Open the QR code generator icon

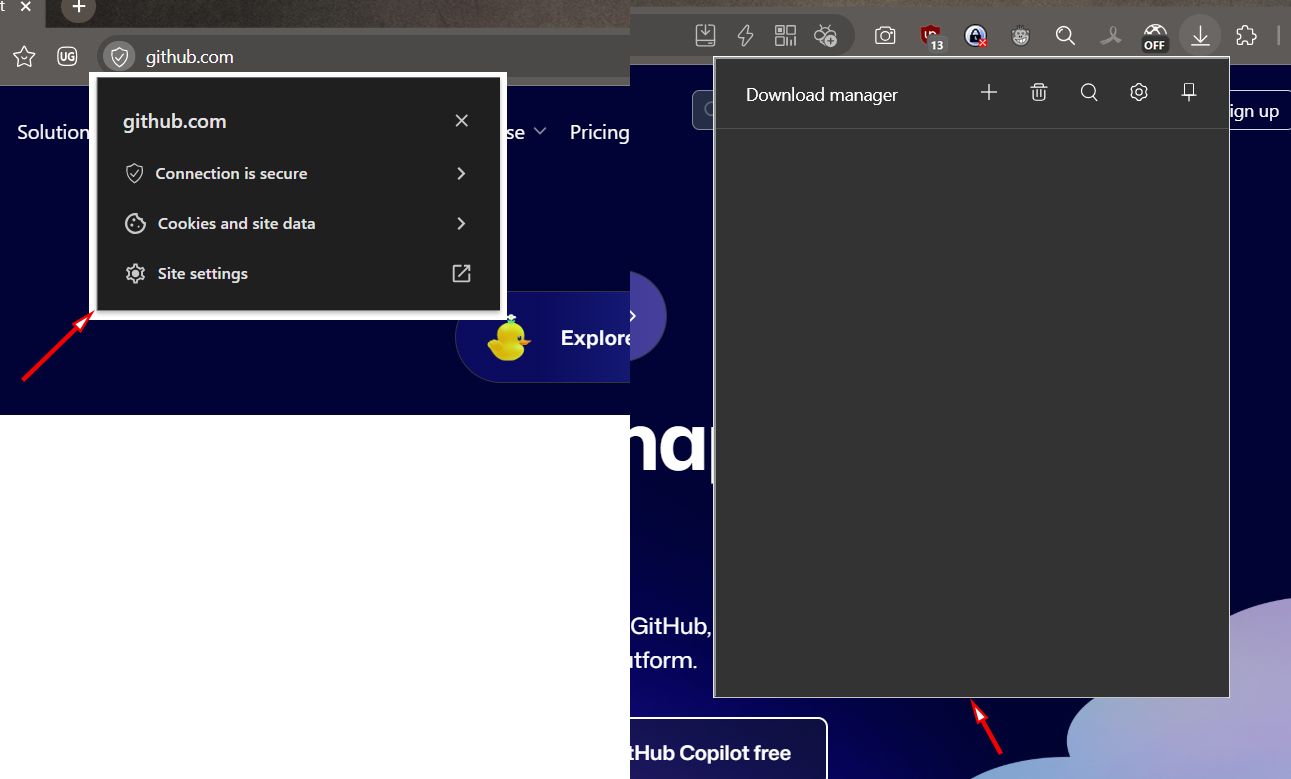pos(785,36)
